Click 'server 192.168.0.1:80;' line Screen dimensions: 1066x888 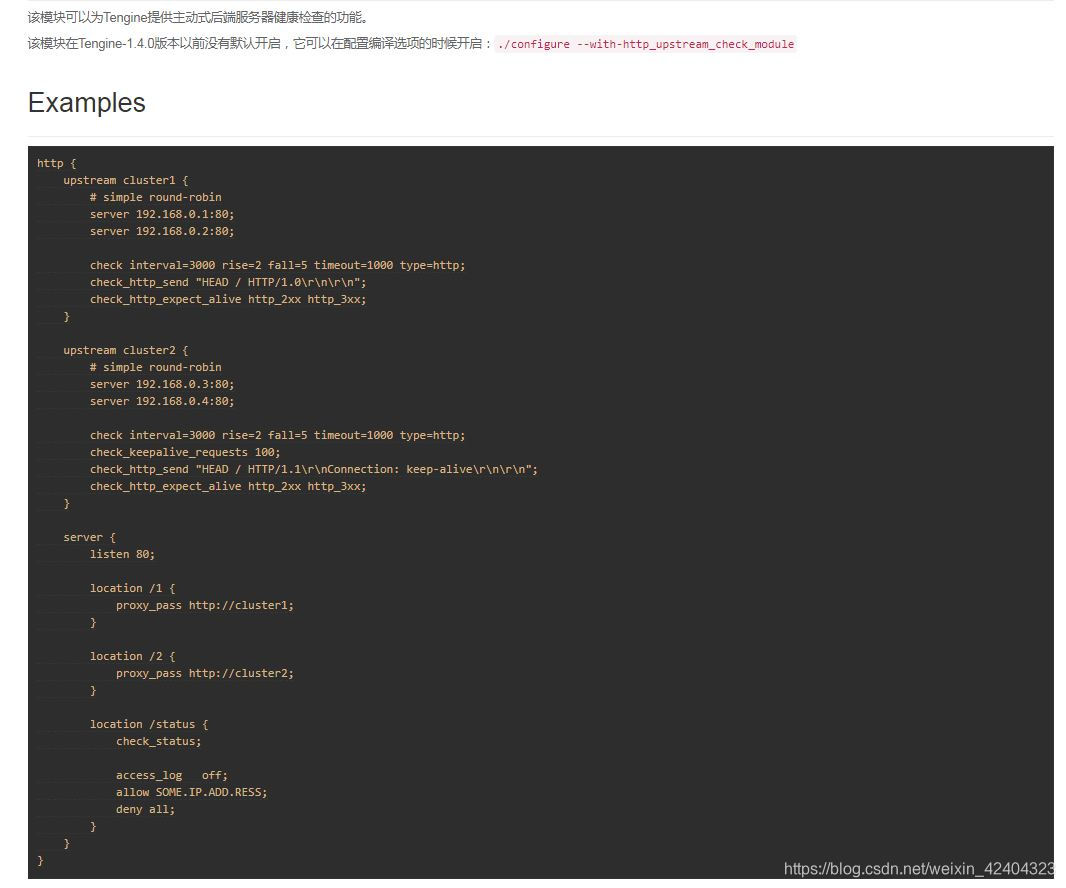162,214
